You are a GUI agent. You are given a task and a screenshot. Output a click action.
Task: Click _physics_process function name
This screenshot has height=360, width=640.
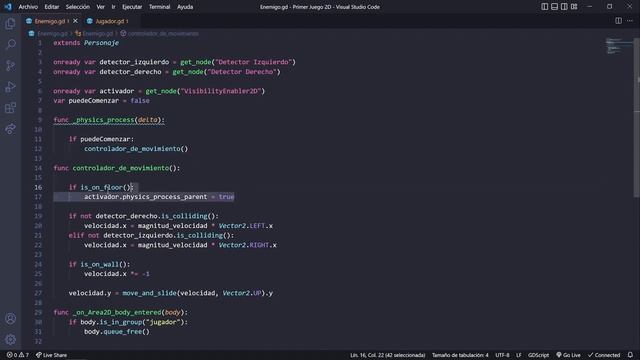click(x=104, y=120)
